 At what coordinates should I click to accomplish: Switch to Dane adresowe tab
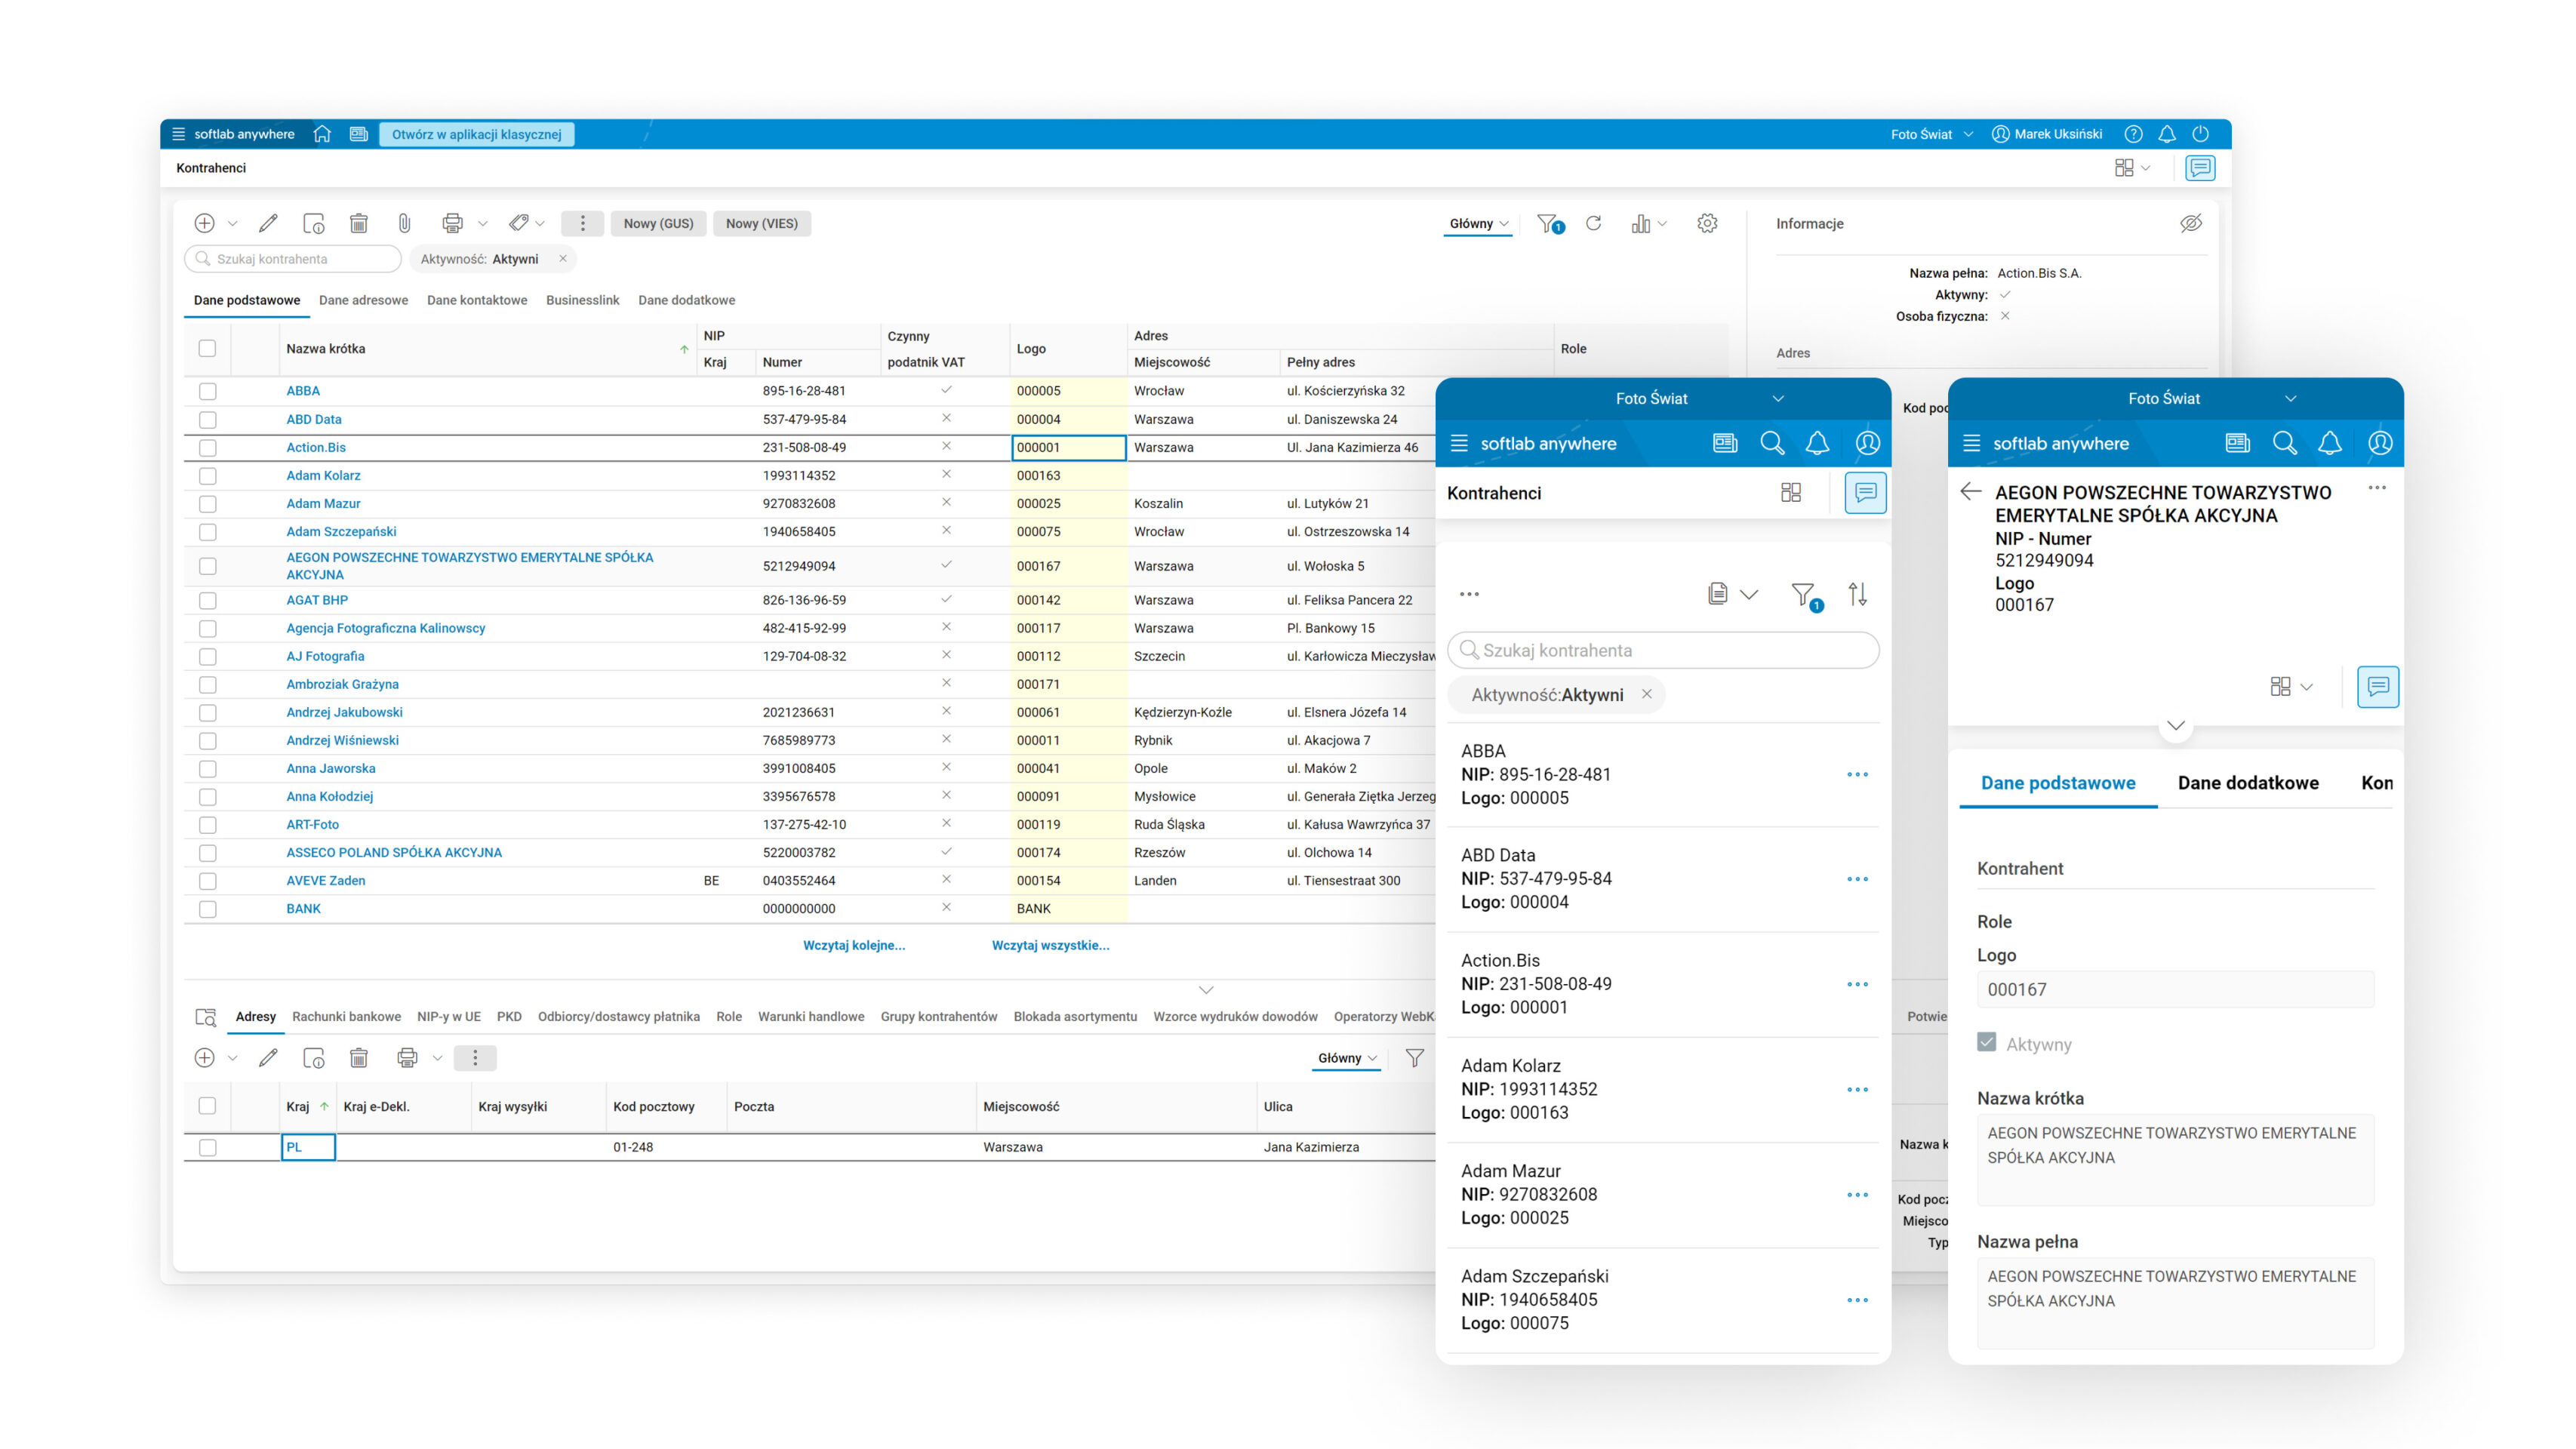click(x=363, y=300)
